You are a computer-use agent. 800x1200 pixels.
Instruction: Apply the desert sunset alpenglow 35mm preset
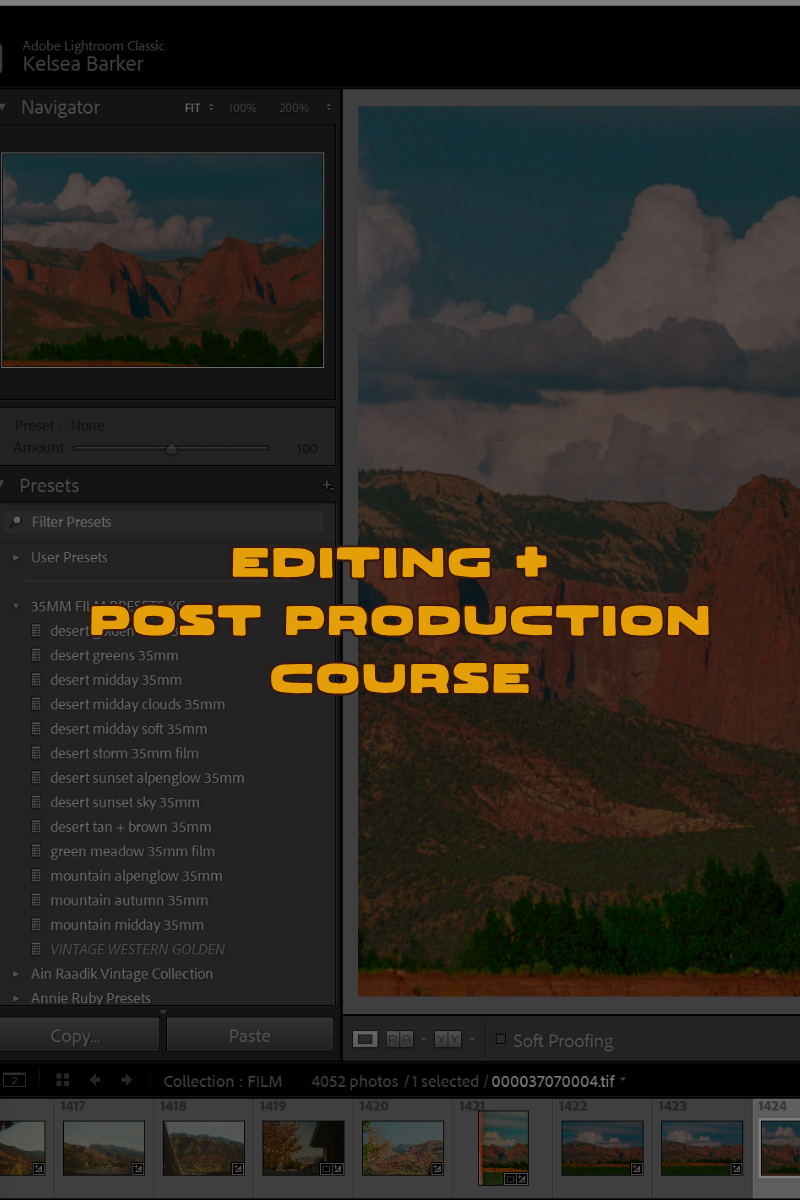pos(147,778)
